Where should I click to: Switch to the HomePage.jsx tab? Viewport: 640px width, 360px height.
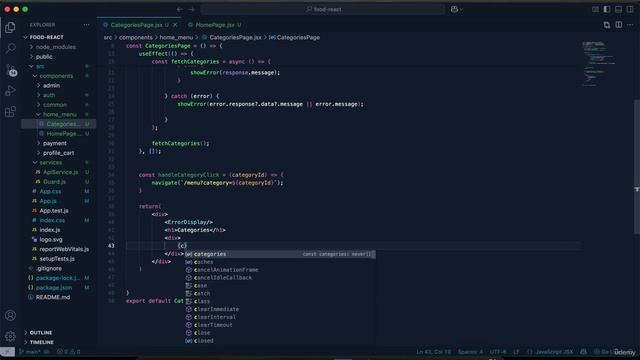[x=215, y=25]
